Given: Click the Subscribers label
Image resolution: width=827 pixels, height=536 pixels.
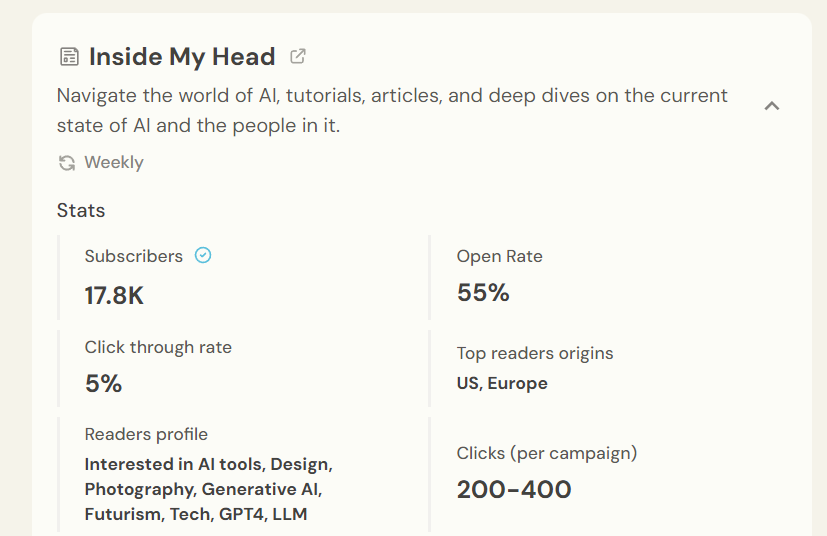Looking at the screenshot, I should tap(134, 256).
